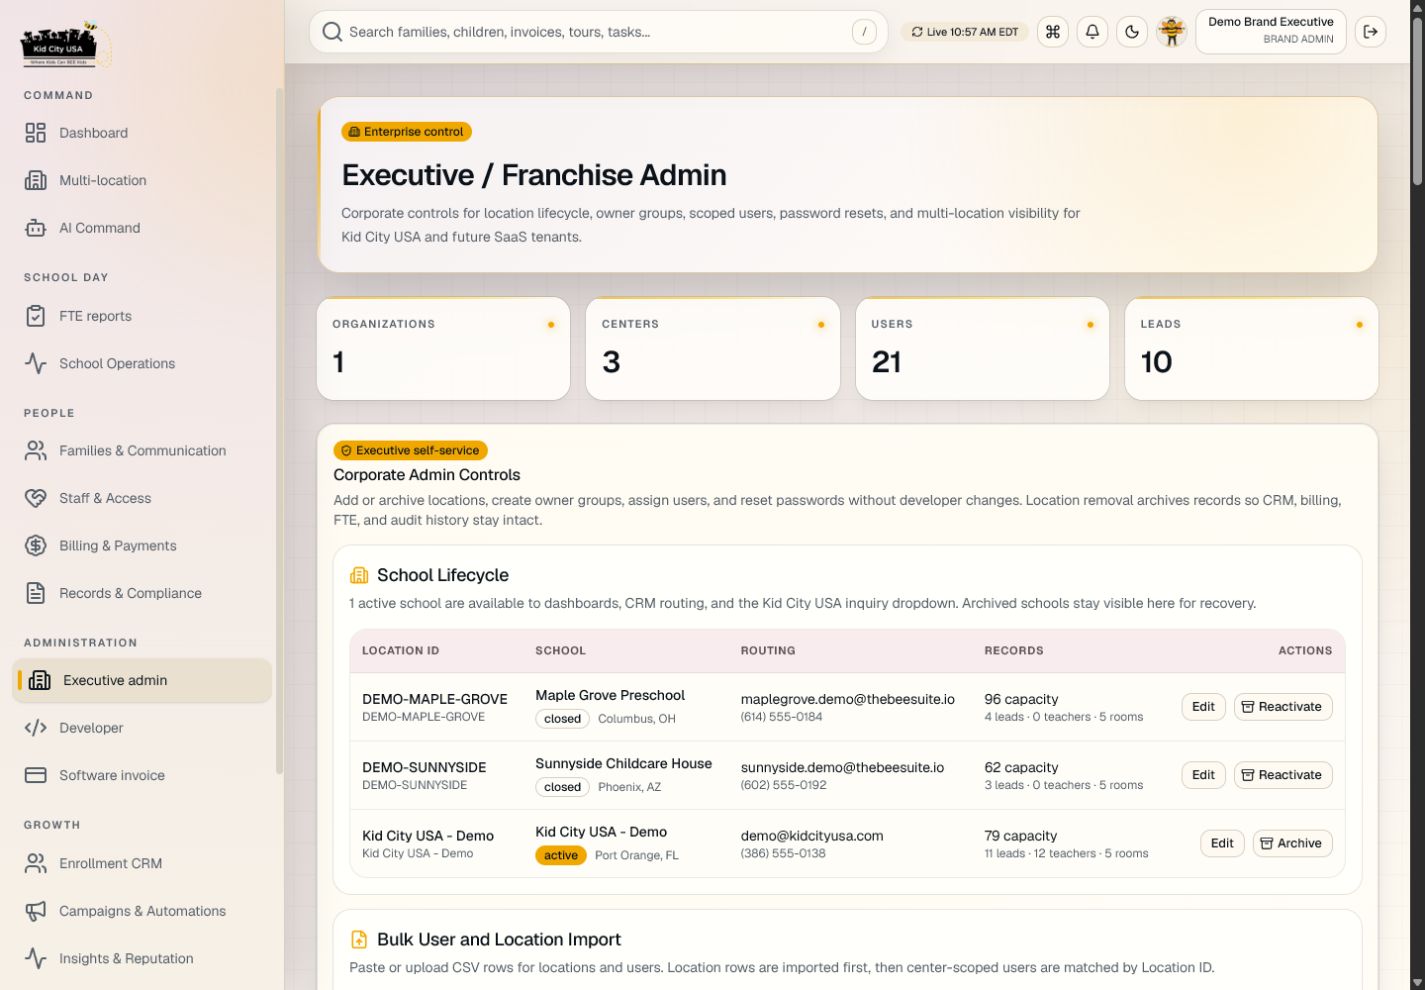Click the slash shortcut key in search bar
Viewport: 1425px width, 990px height.
tap(864, 32)
